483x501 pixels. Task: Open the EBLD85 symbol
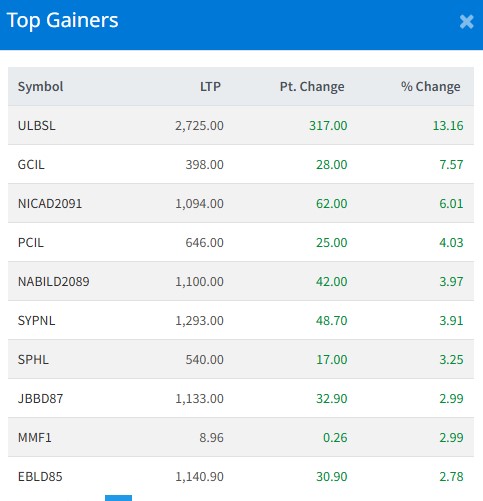point(40,477)
